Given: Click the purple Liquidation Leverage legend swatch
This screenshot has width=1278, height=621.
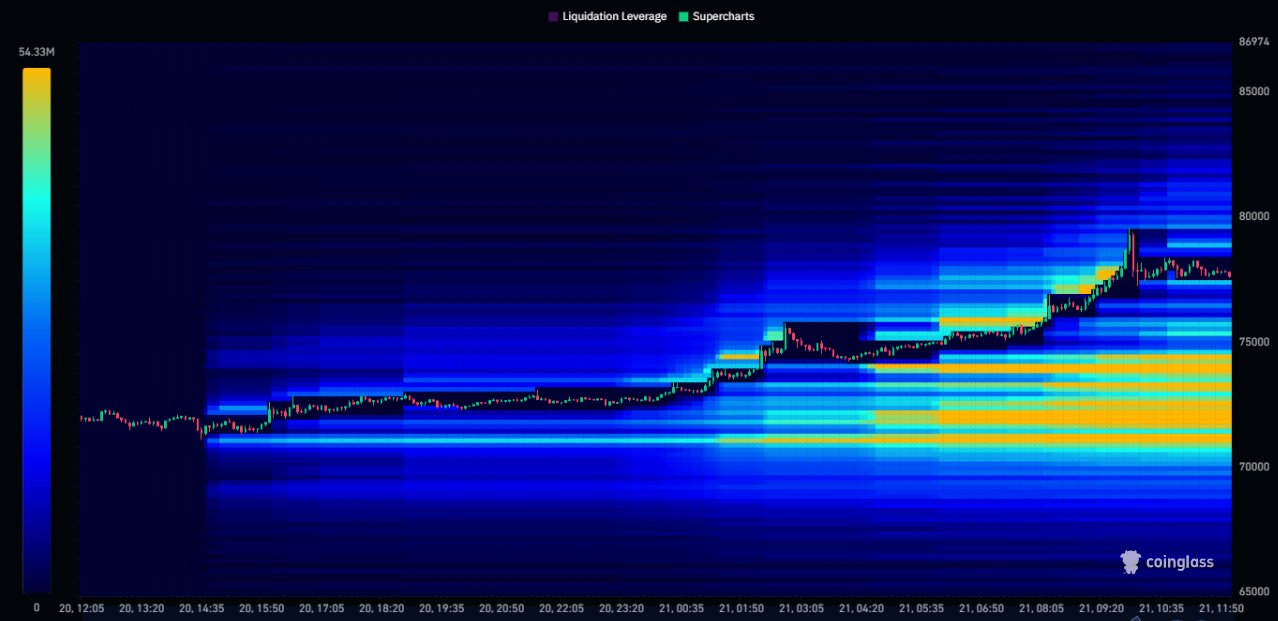Looking at the screenshot, I should click(x=553, y=17).
